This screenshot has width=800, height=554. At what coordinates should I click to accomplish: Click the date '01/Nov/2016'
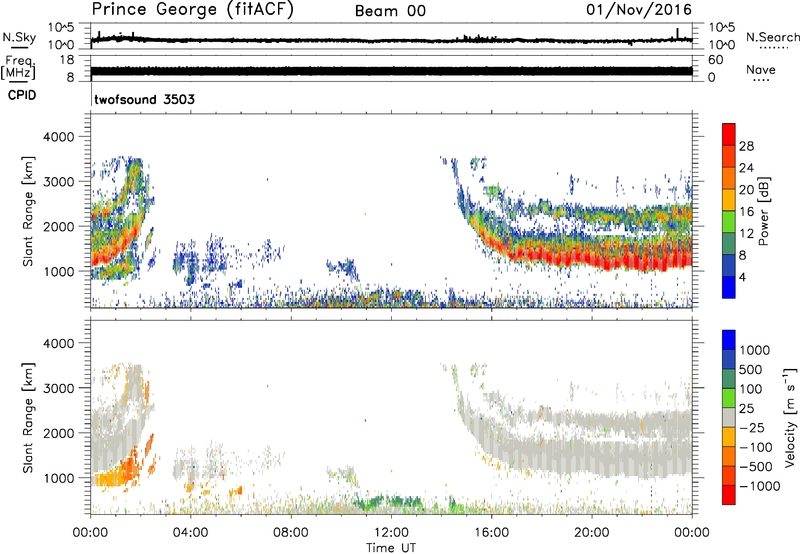639,10
